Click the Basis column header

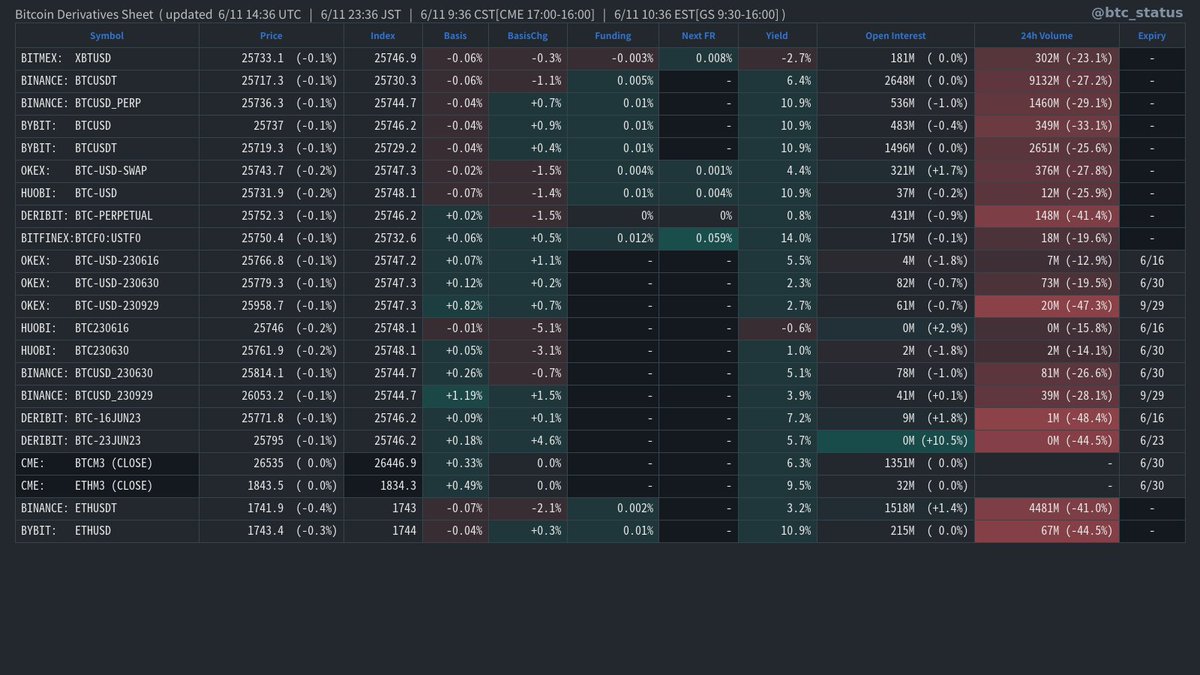pos(455,36)
